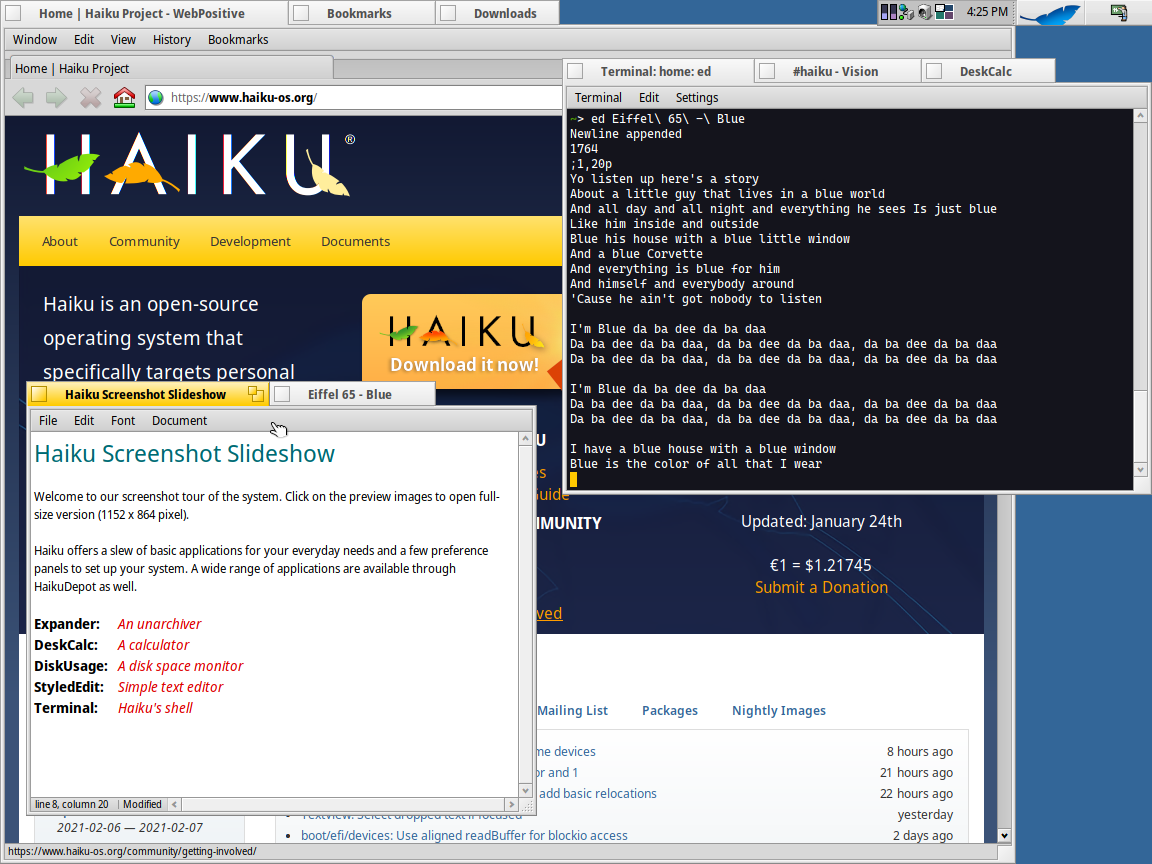Close the Haiku Screenshot Slideshow window box
The image size is (1152, 864).
coord(40,395)
